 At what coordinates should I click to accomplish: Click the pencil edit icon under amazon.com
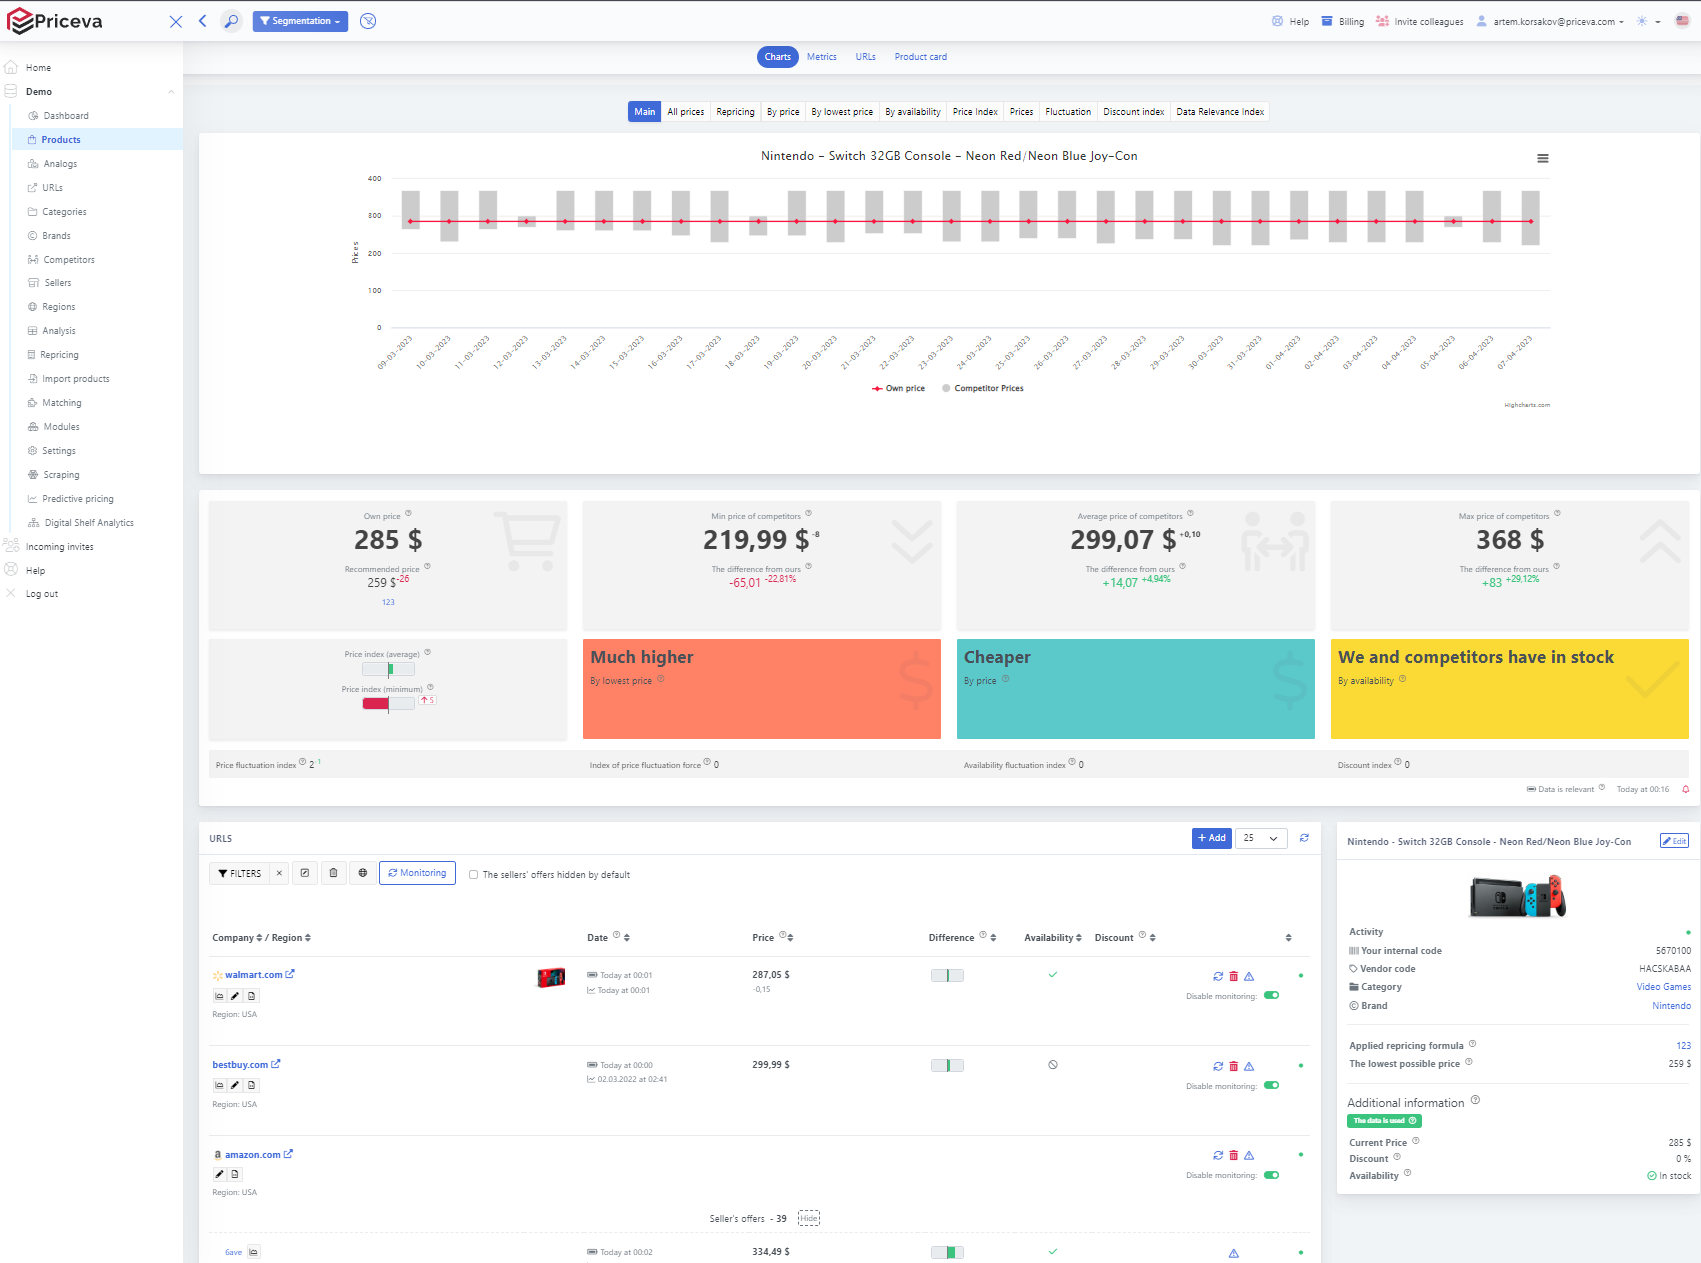tap(219, 1174)
